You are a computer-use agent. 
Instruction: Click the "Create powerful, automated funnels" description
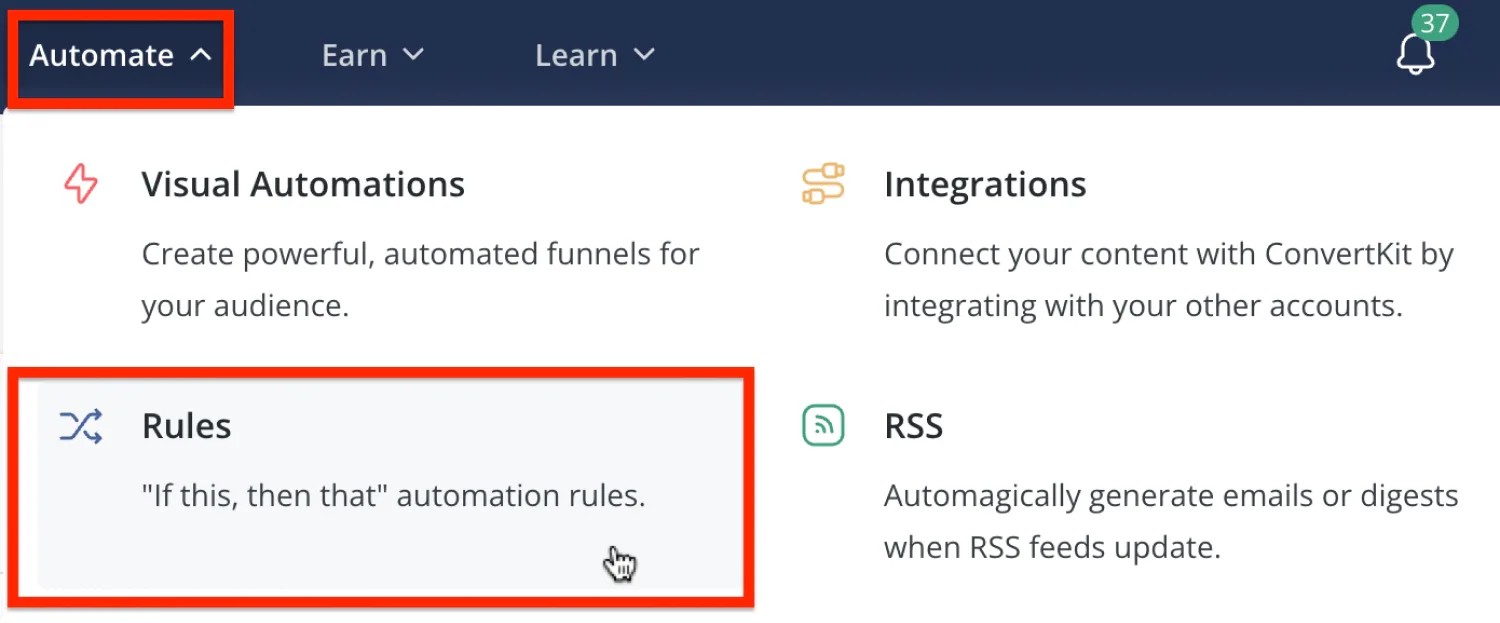tap(420, 254)
